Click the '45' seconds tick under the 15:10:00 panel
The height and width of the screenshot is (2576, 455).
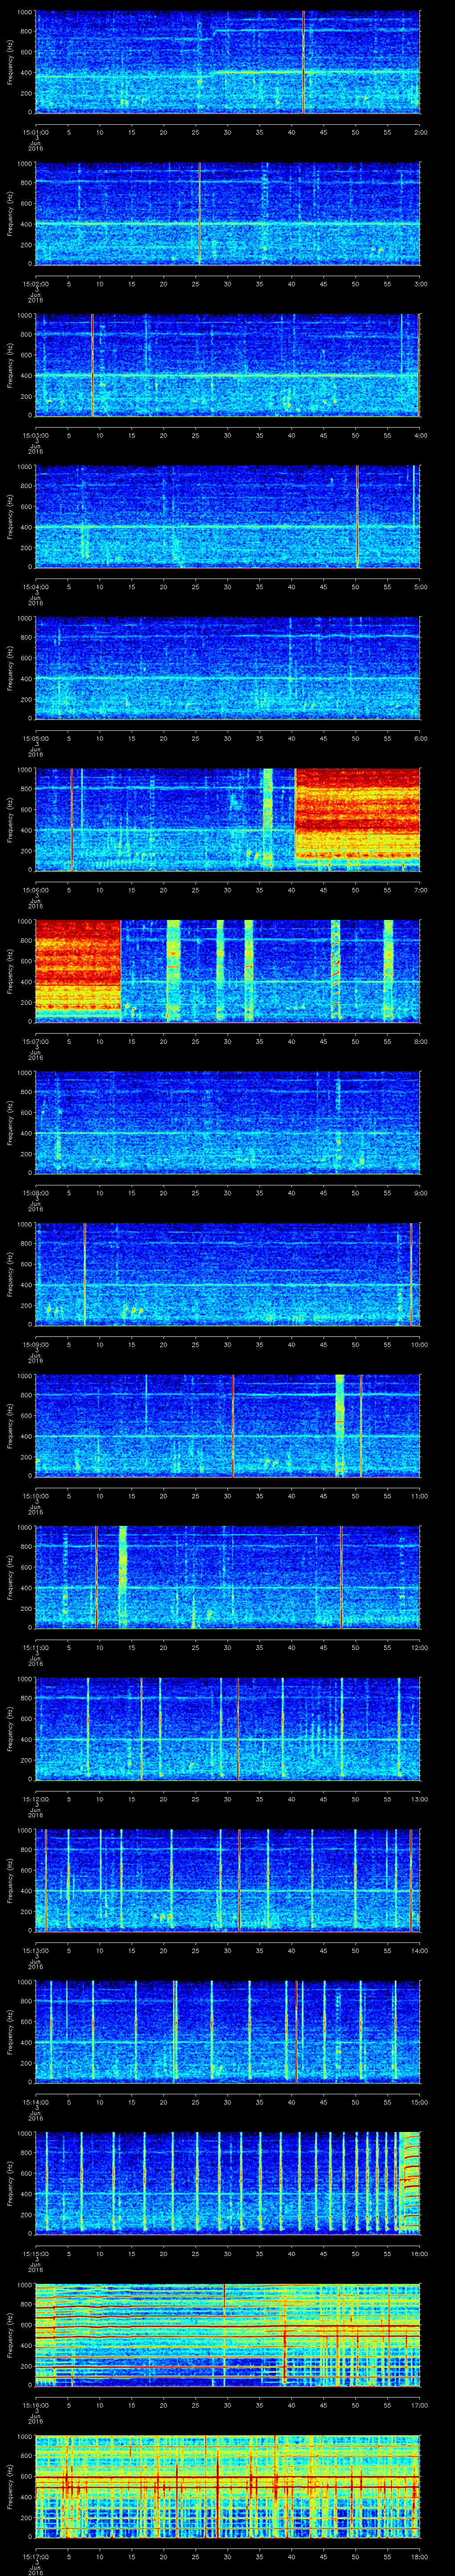323,1495
